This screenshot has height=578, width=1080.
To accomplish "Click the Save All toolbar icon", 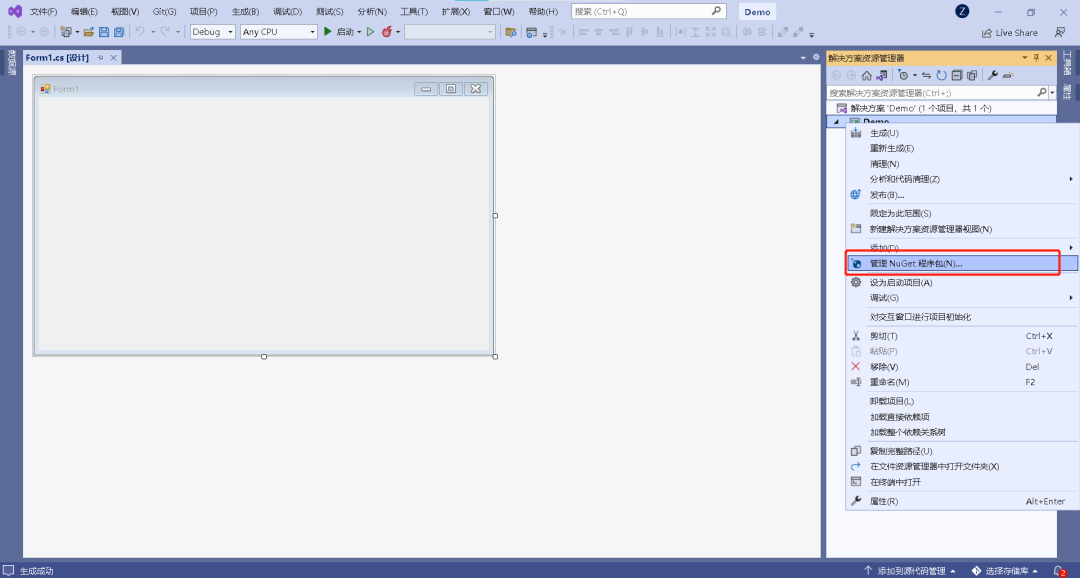I will 118,32.
